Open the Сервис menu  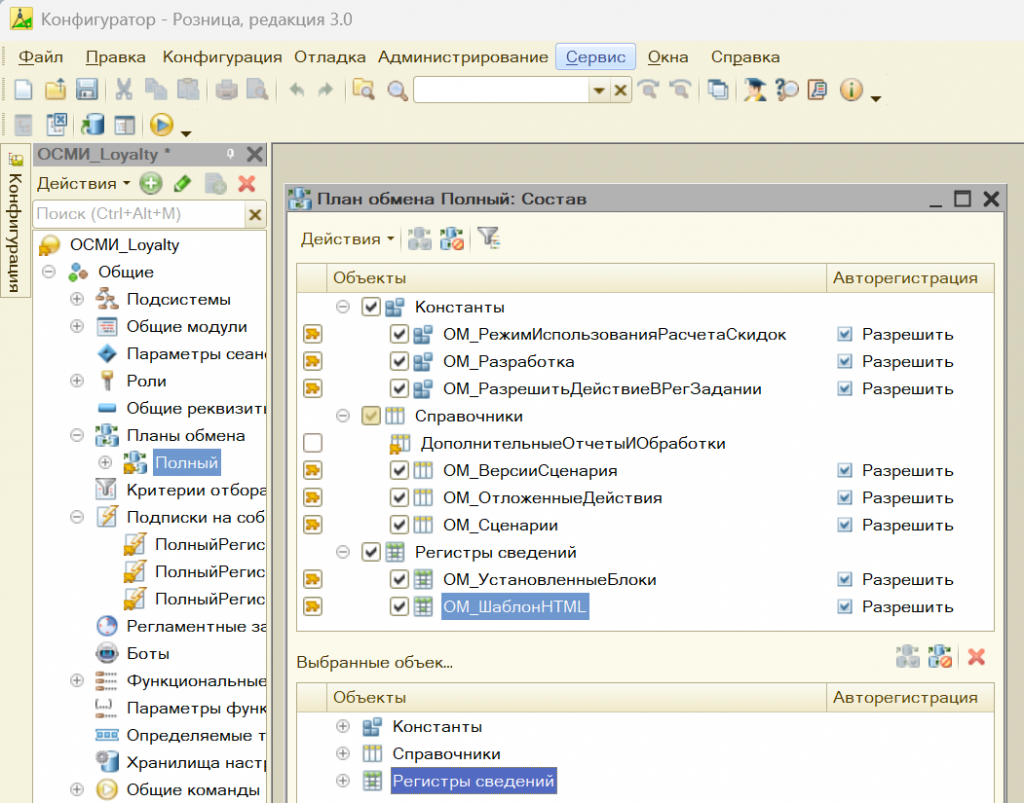(x=595, y=57)
